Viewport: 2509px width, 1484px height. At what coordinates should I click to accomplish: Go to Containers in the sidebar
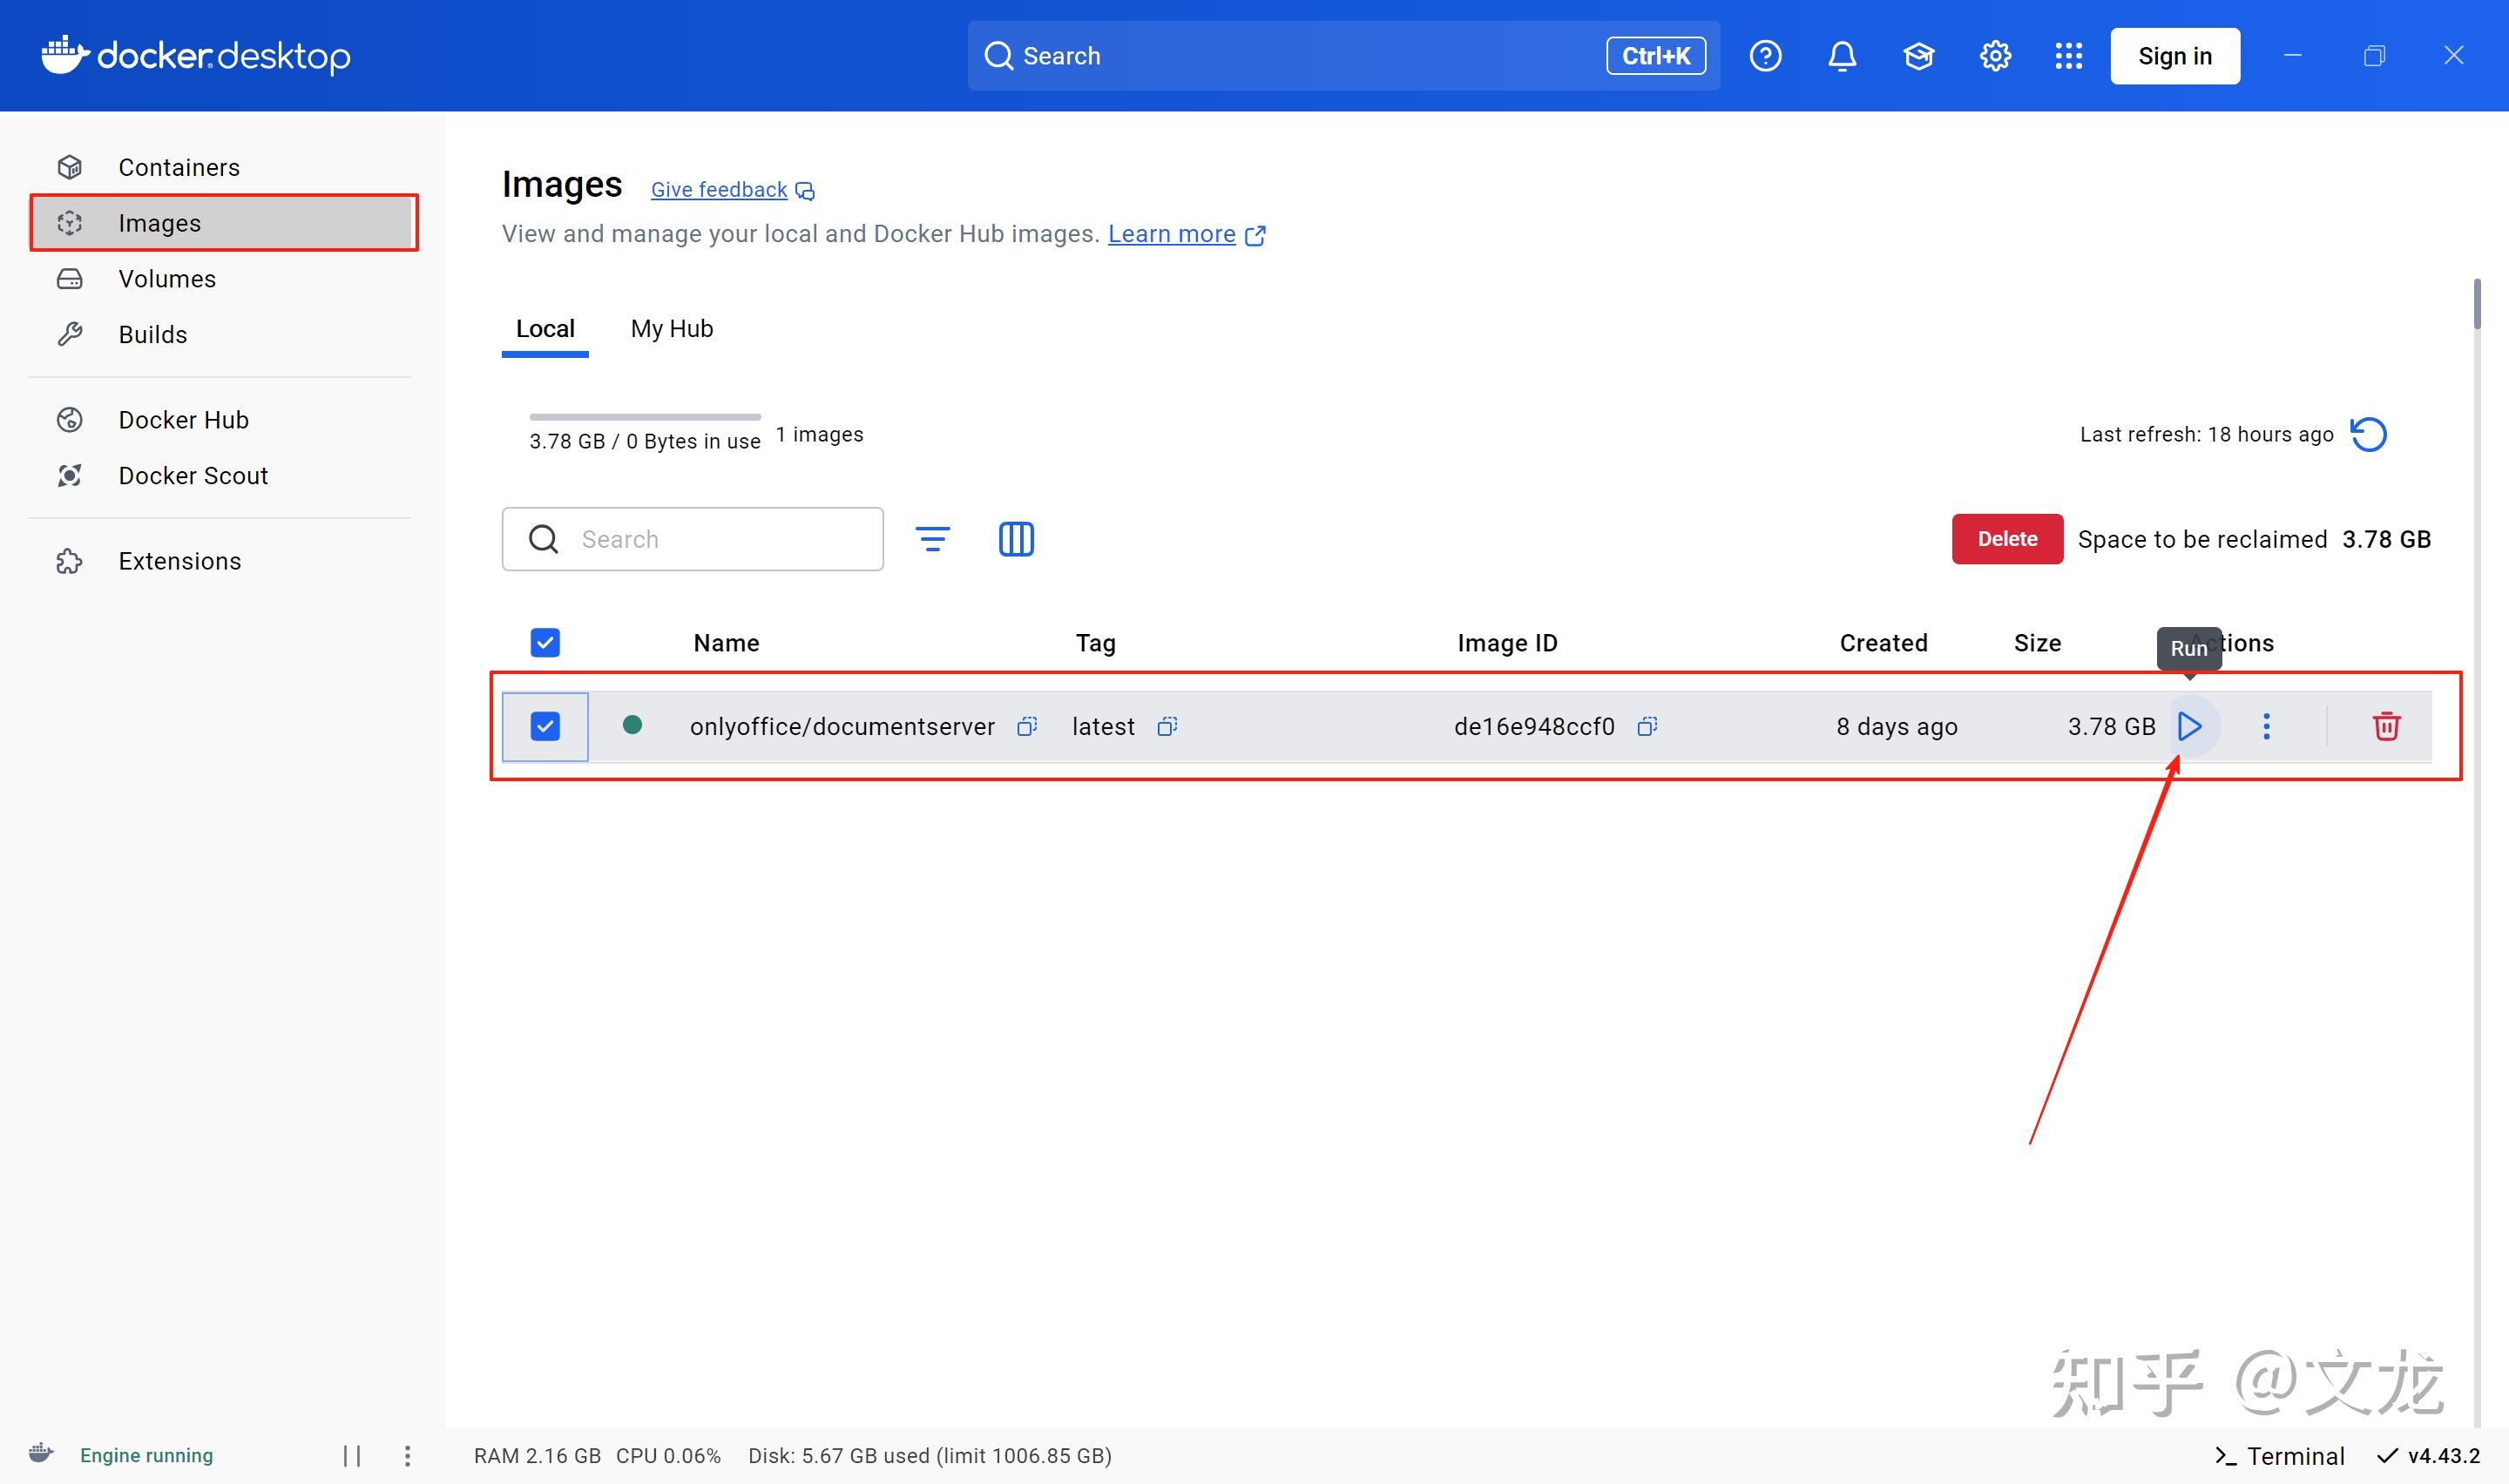[x=220, y=167]
